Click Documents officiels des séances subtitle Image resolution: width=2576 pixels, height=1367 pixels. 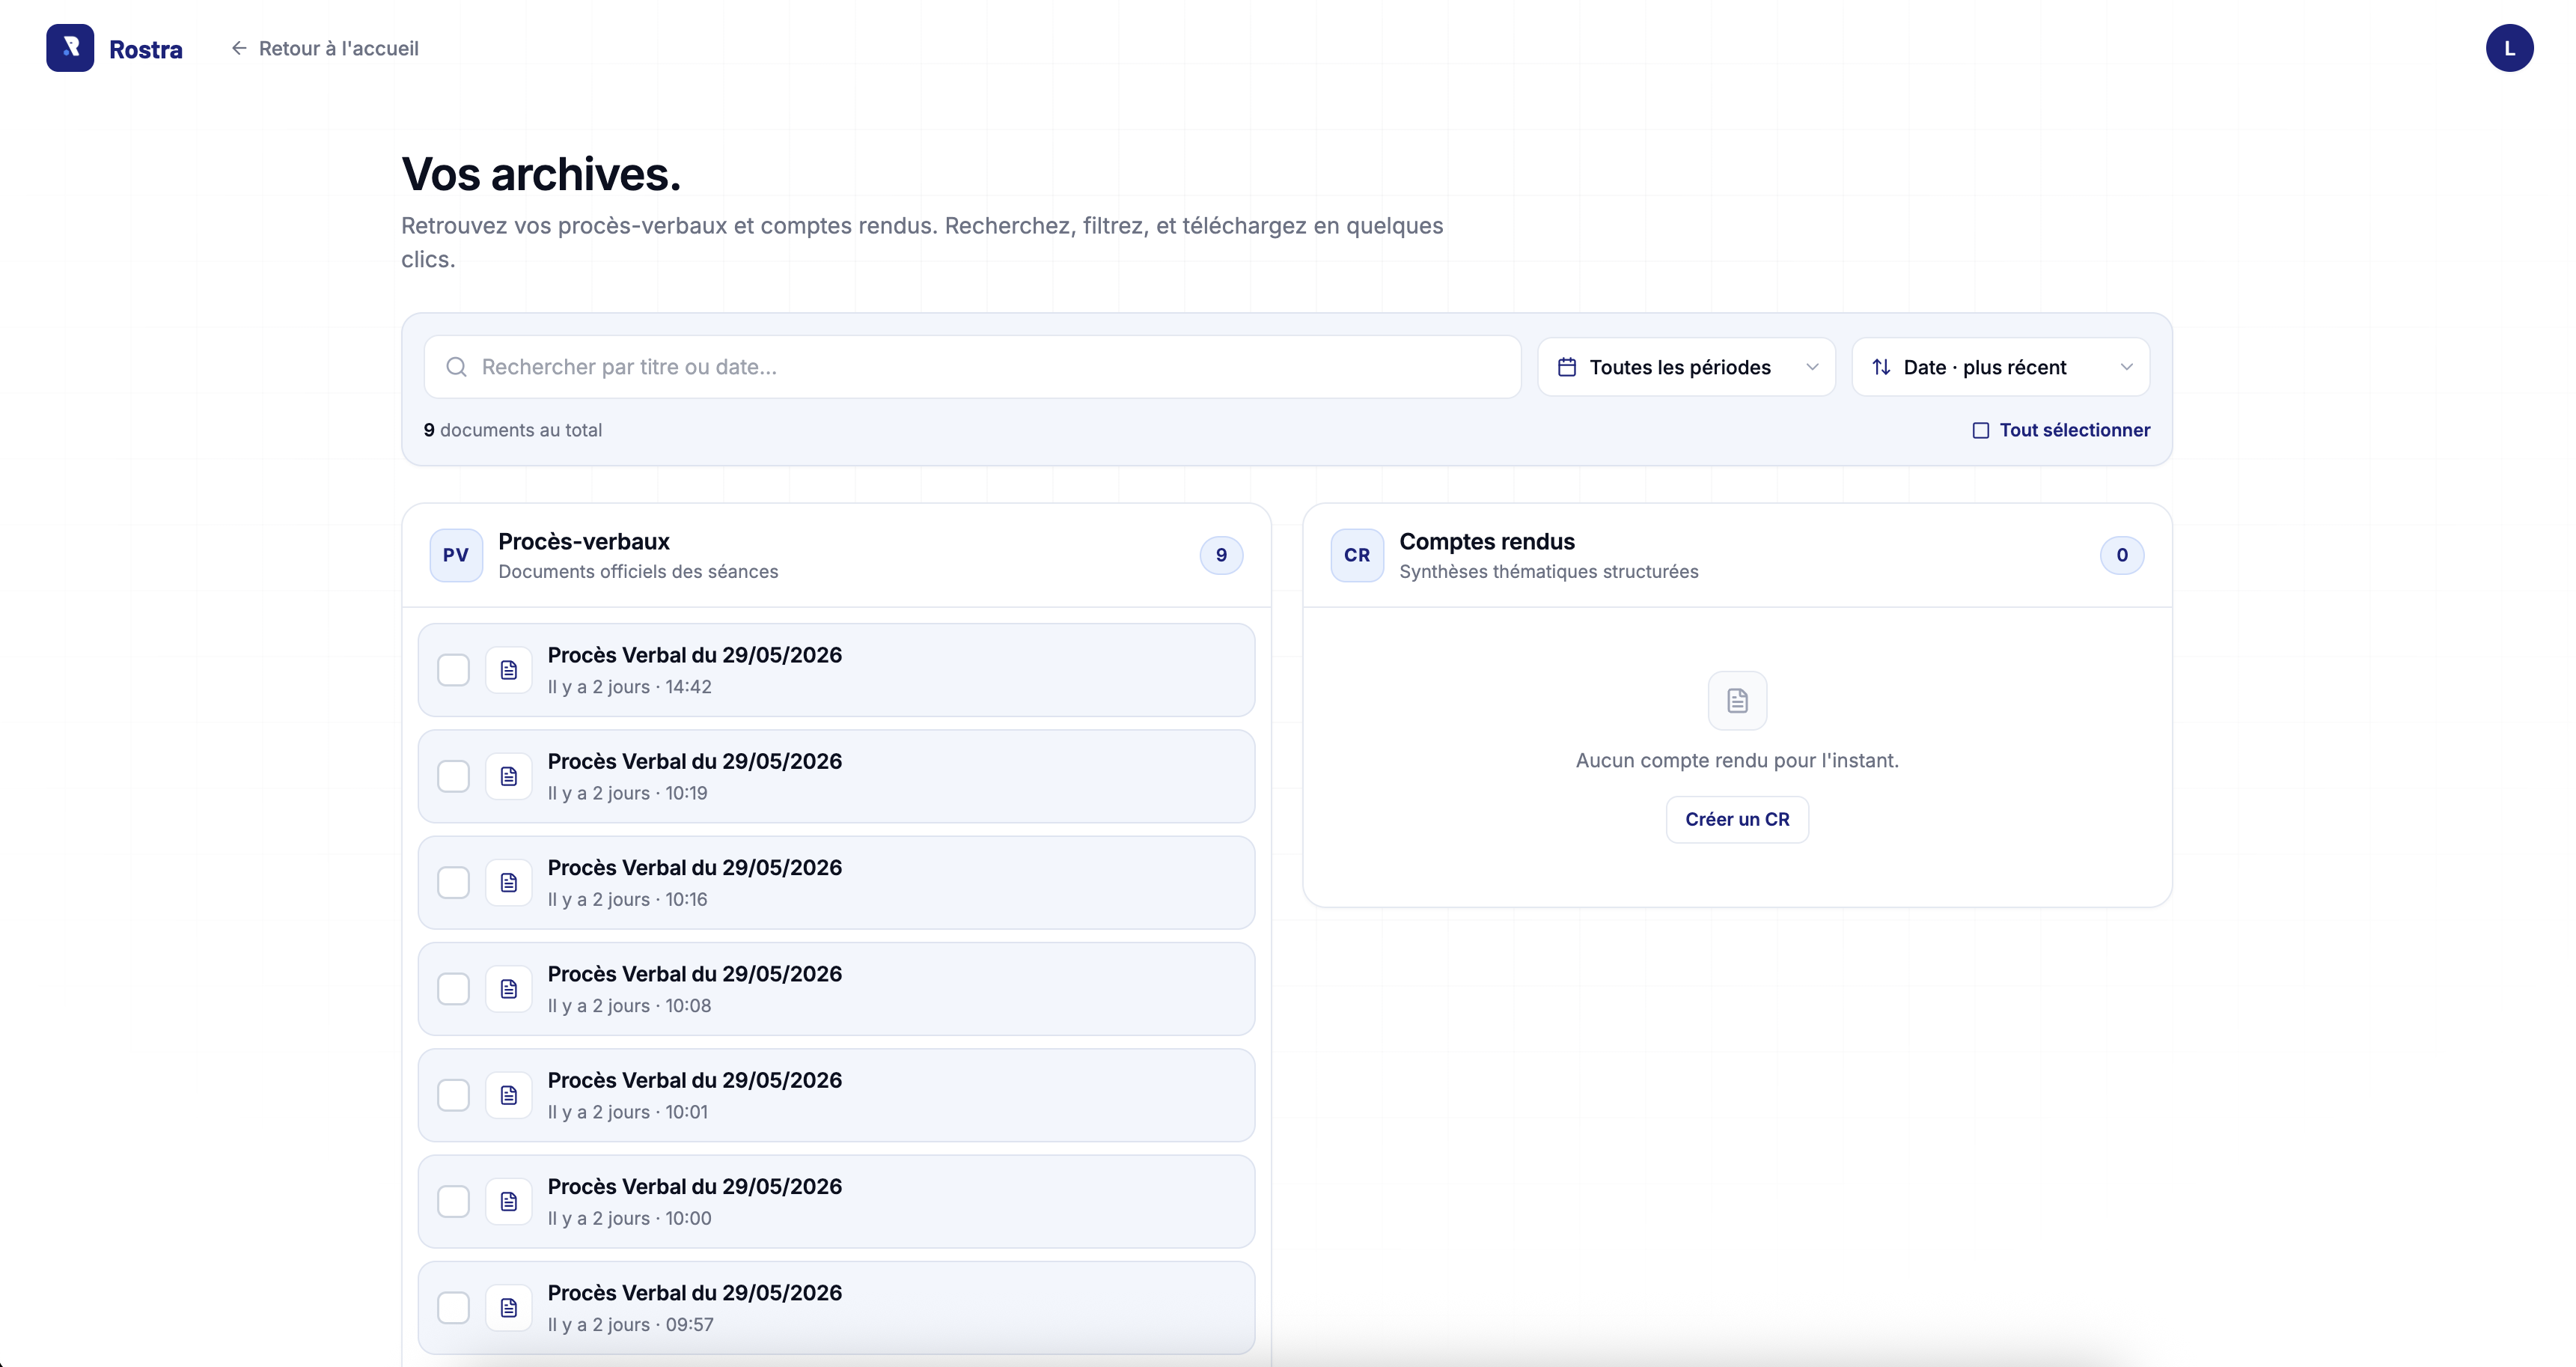pos(638,572)
